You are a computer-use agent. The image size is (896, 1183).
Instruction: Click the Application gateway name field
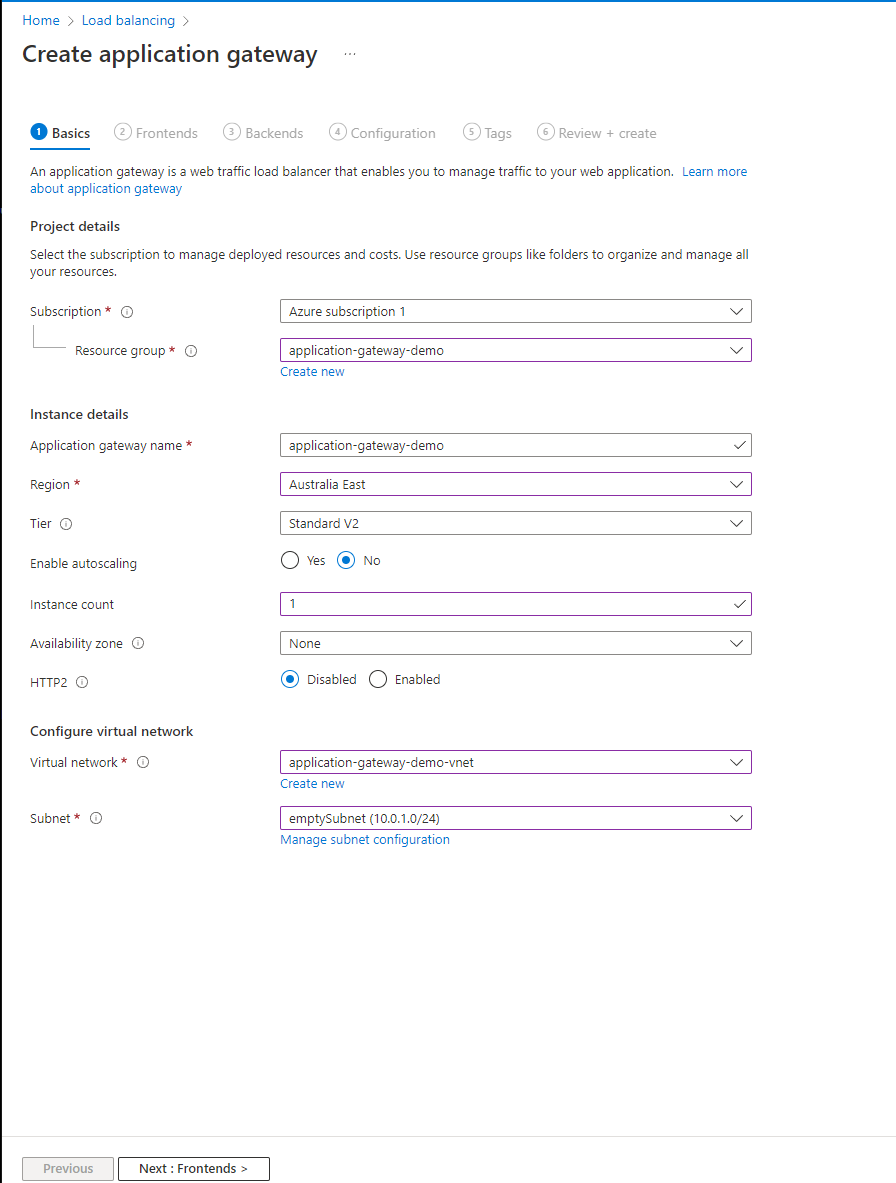515,445
